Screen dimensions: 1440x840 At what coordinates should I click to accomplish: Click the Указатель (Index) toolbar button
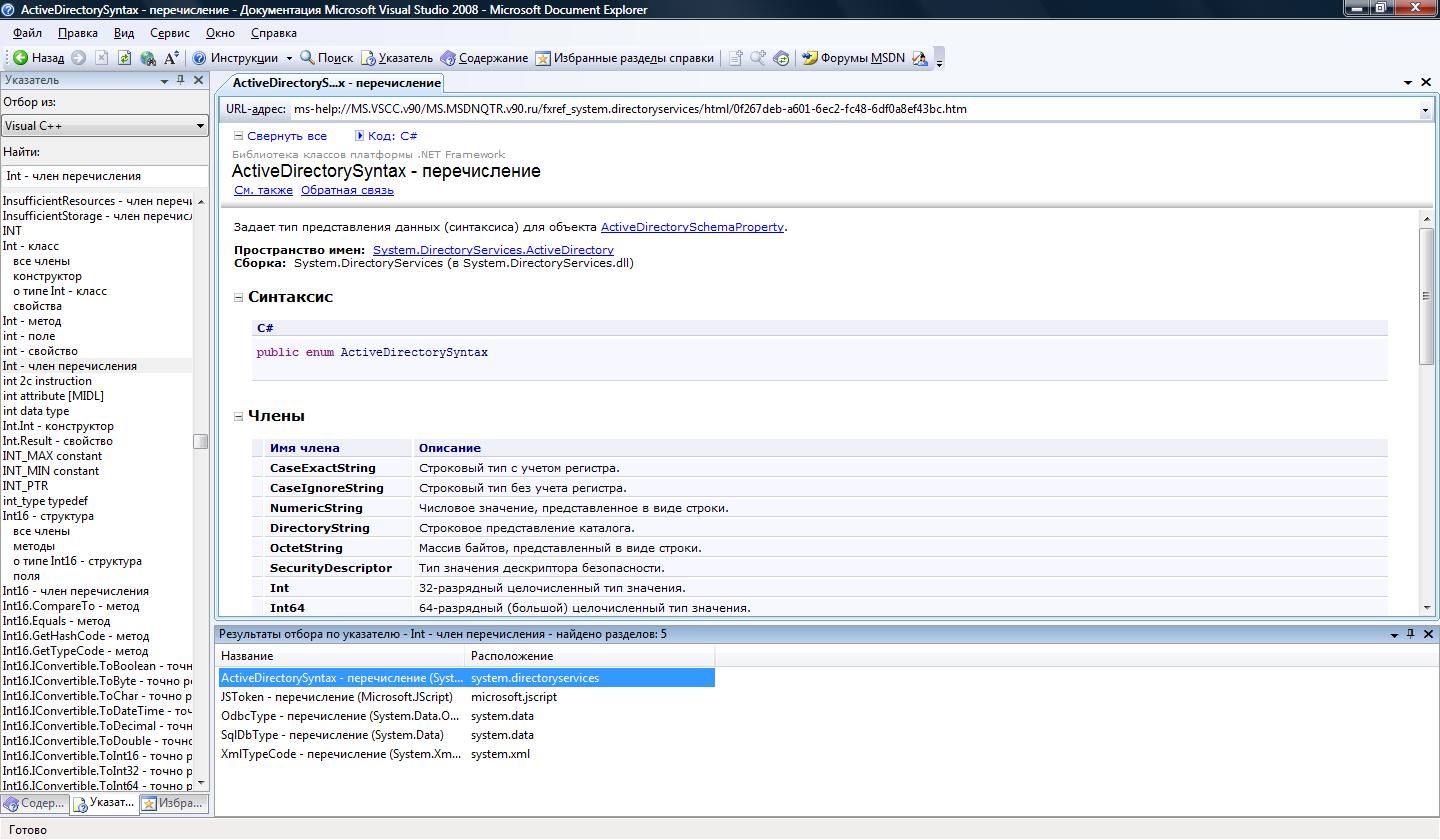(397, 58)
